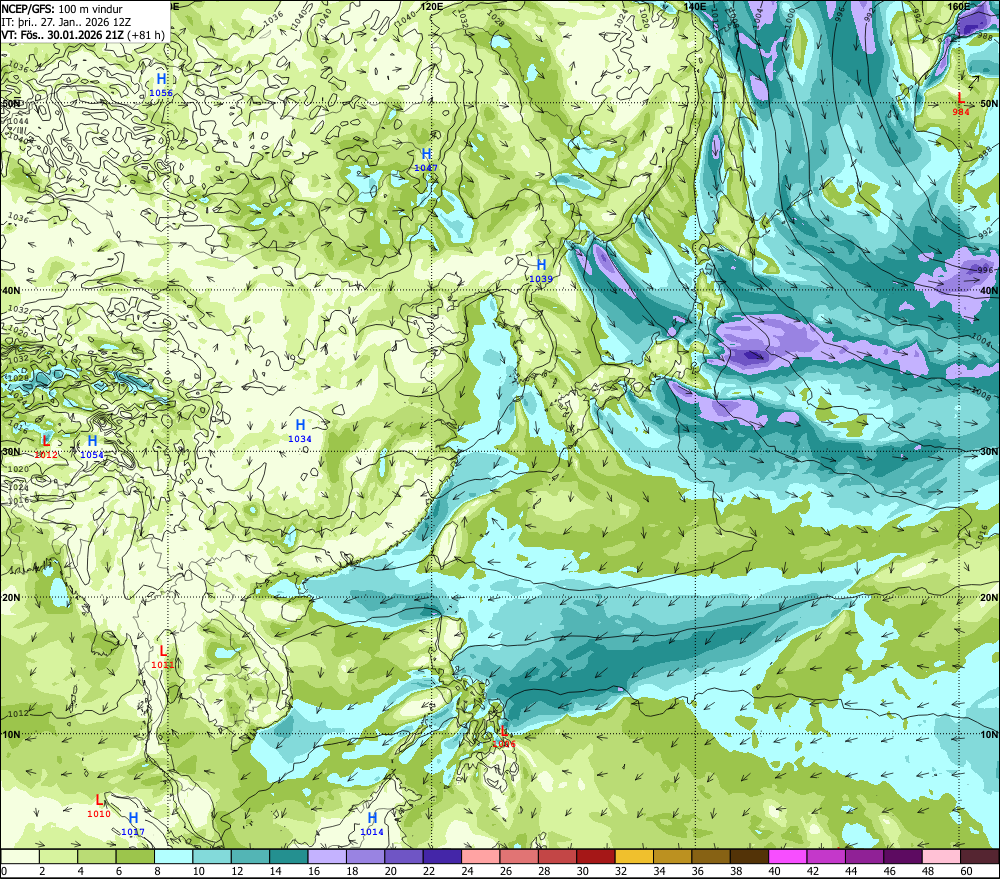Click the dark maroon swatch above 60

[x=980, y=856]
